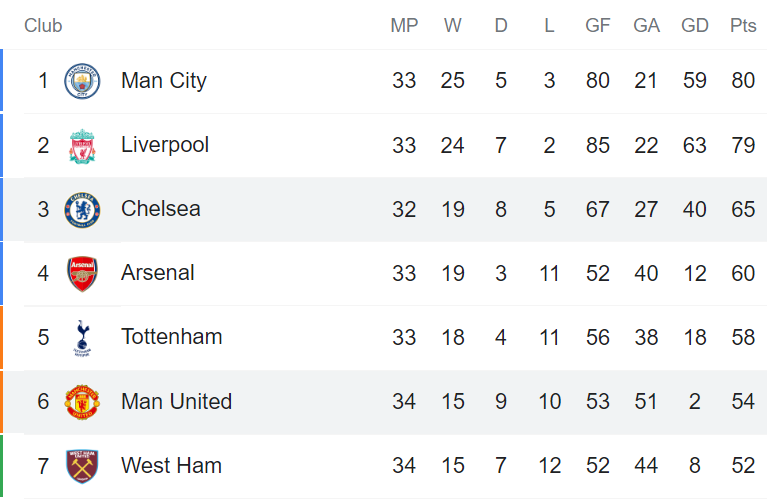This screenshot has width=767, height=501.
Task: Click the Man City club crest
Action: coord(82,81)
